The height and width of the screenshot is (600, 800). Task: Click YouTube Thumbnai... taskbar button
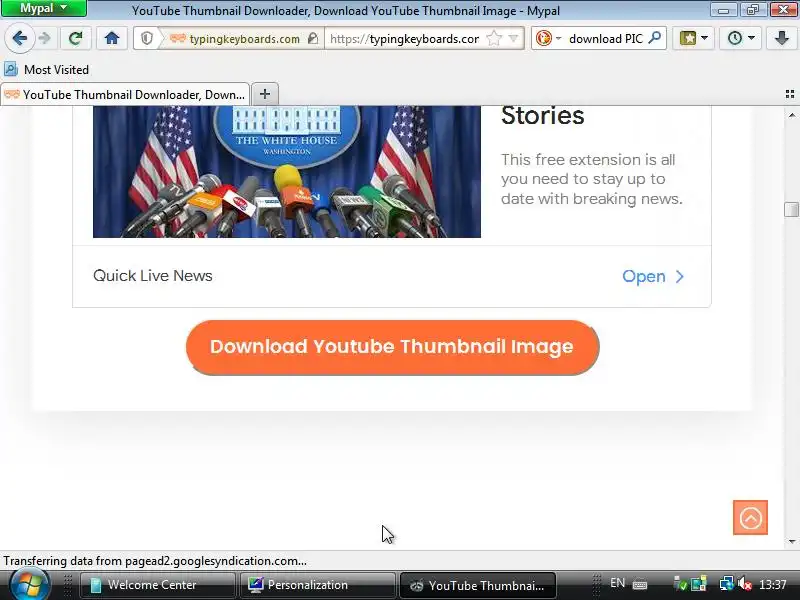point(478,585)
